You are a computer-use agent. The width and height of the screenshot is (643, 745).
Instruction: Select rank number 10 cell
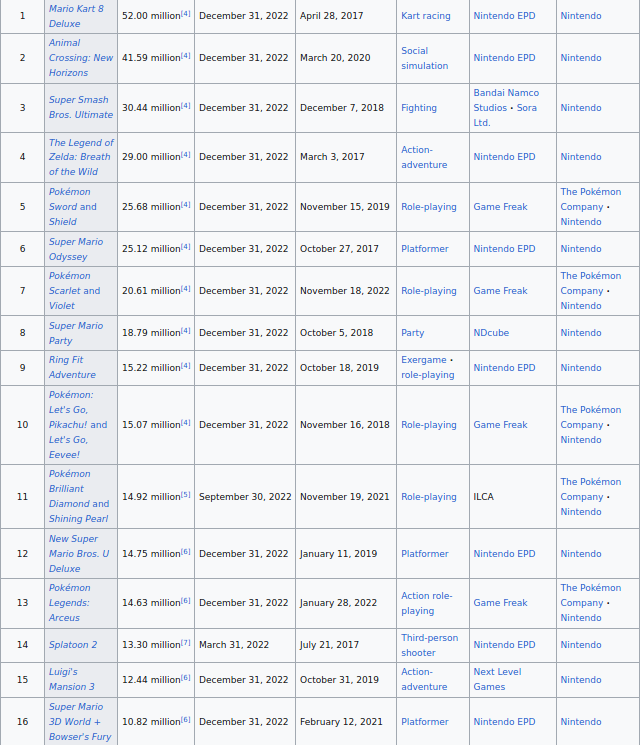click(22, 425)
